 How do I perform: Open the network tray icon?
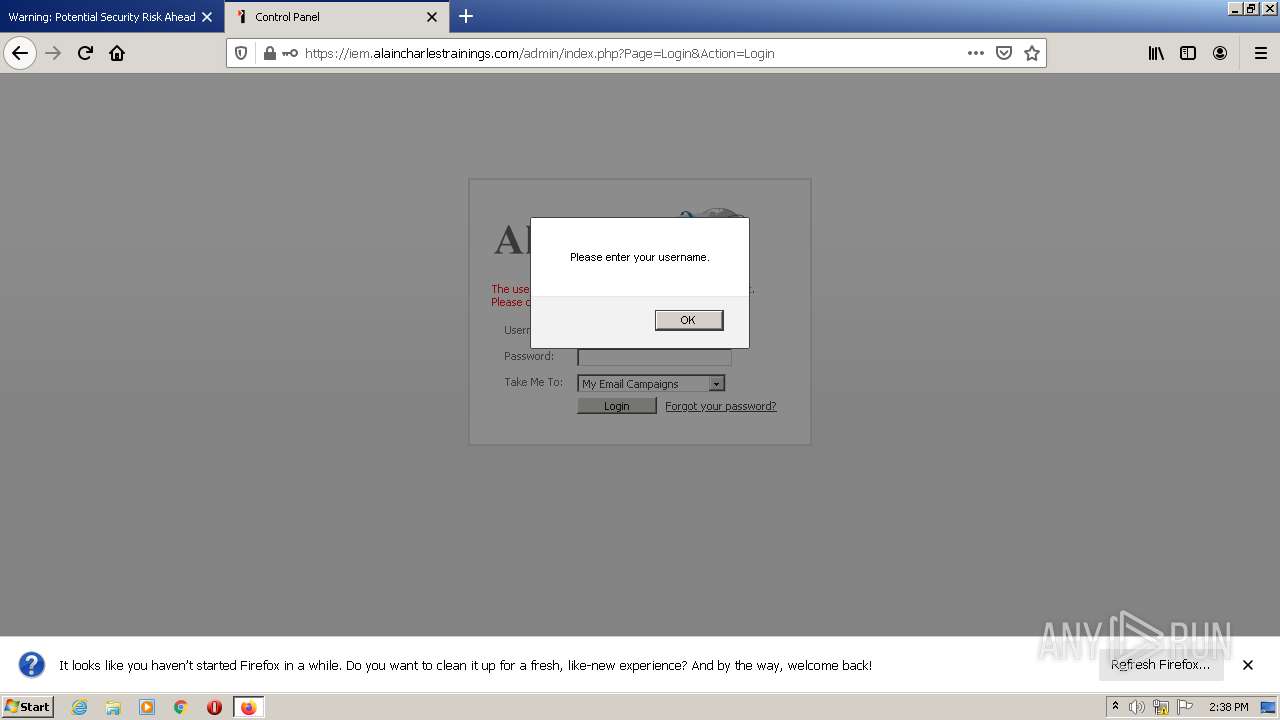[1161, 707]
